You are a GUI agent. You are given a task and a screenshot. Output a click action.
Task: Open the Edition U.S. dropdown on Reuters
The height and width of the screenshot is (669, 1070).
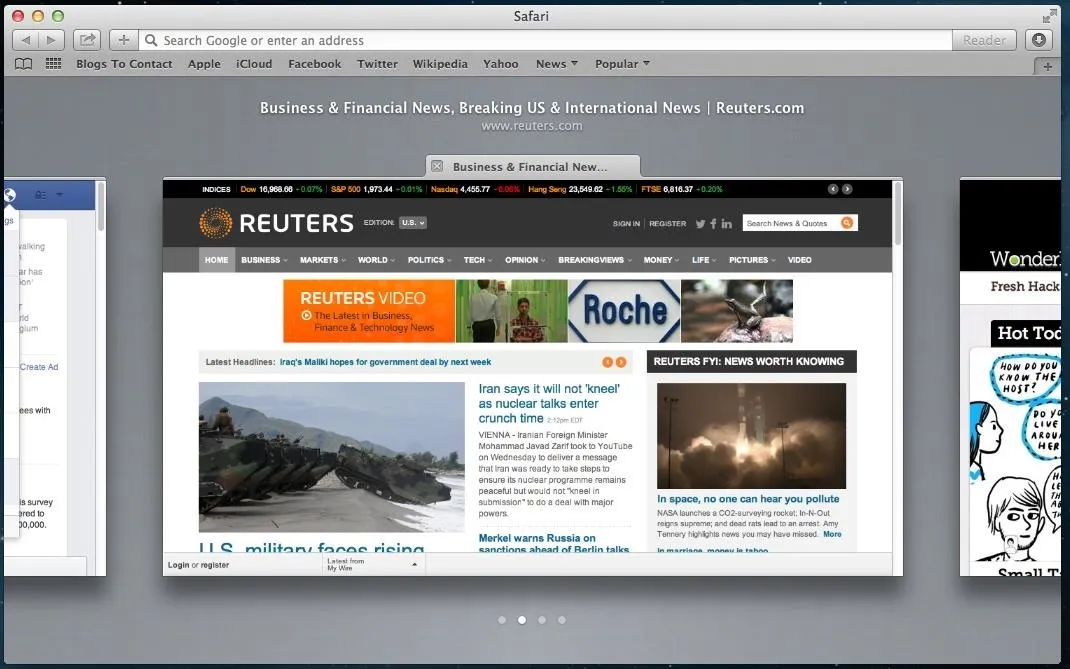tap(412, 223)
